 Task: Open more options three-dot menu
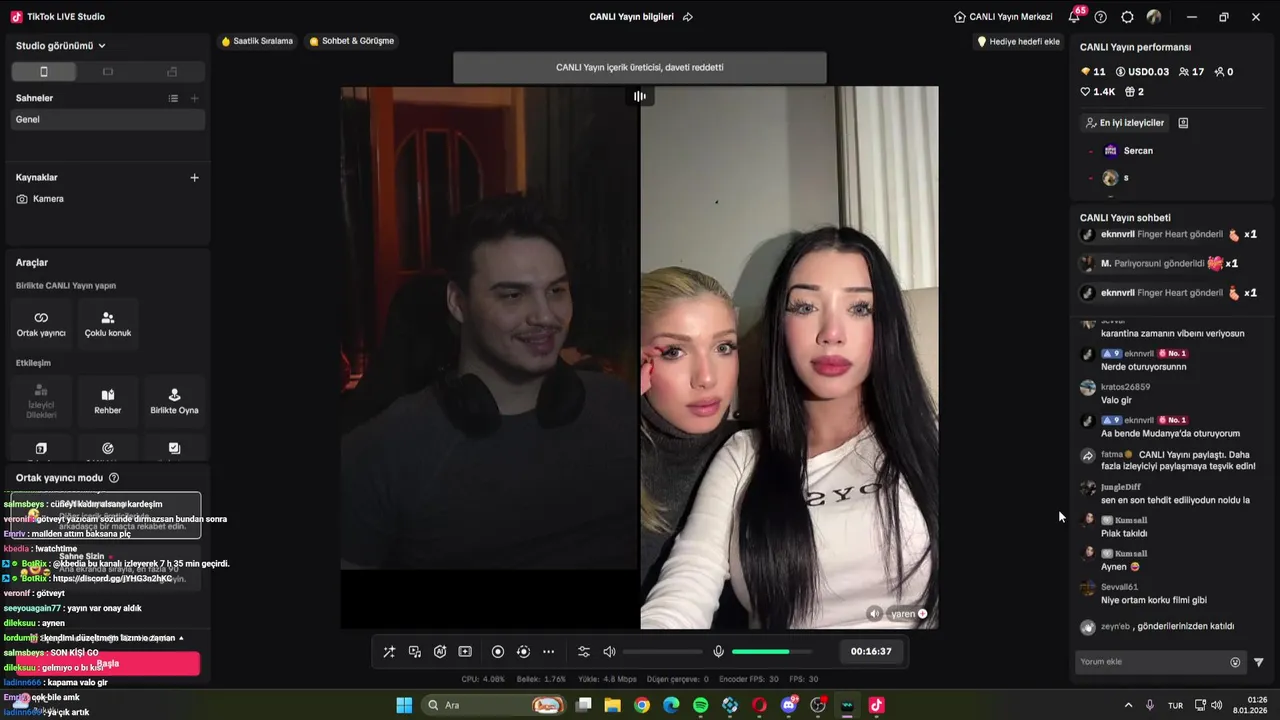coord(548,652)
